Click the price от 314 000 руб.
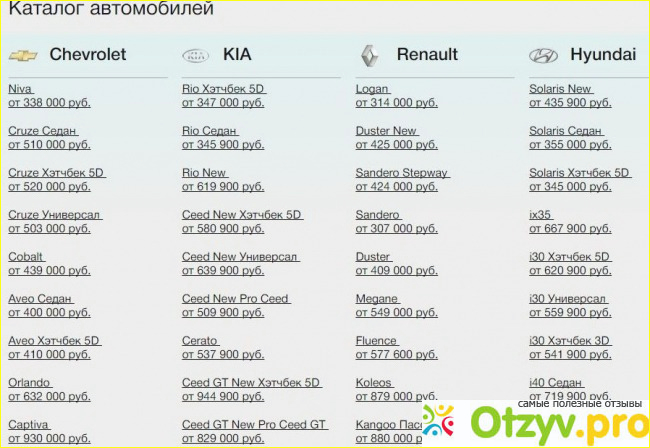This screenshot has height=448, width=650. [x=396, y=103]
